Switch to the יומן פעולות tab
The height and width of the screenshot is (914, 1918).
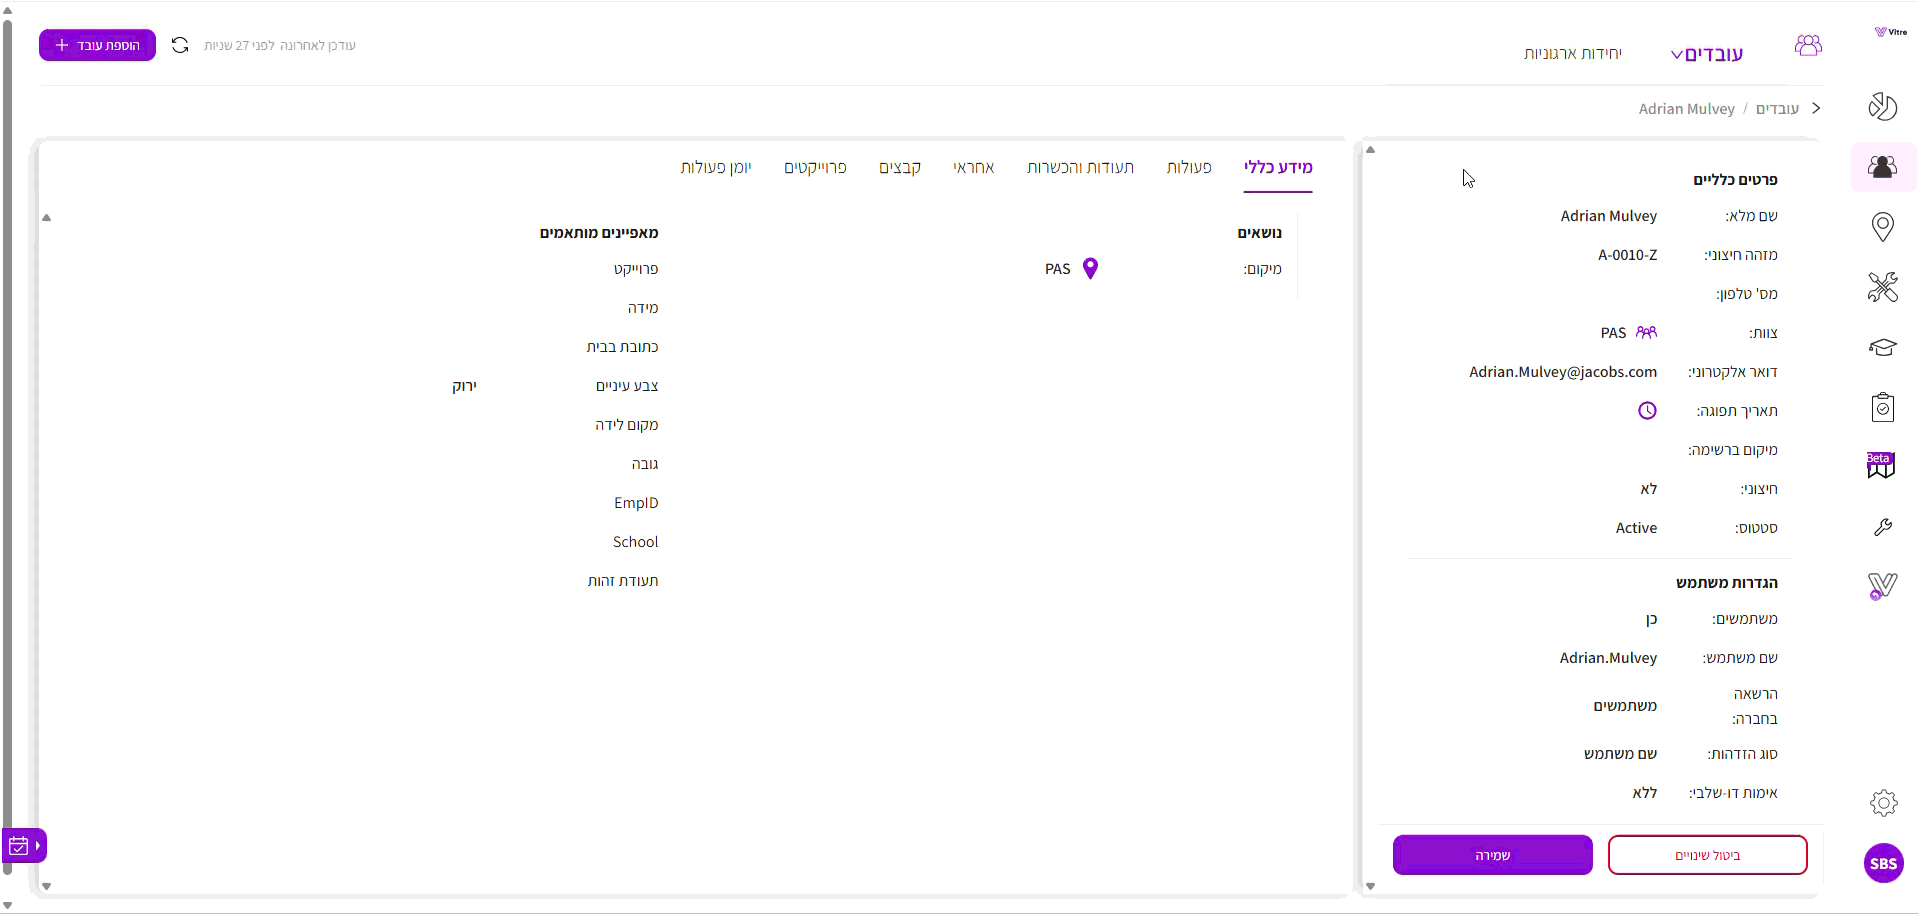tap(716, 167)
